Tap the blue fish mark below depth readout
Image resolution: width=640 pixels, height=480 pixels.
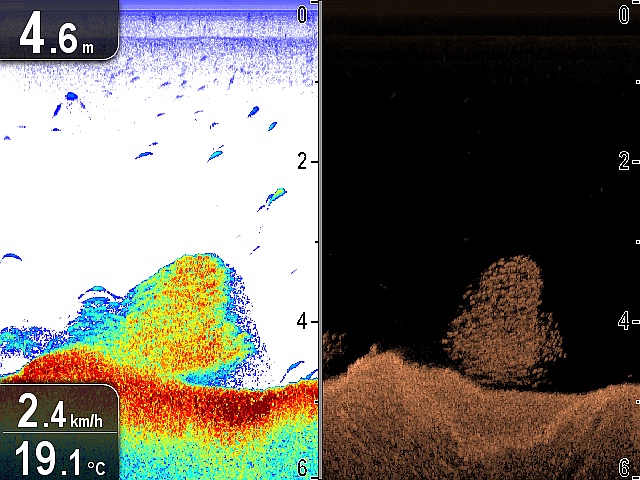click(72, 96)
